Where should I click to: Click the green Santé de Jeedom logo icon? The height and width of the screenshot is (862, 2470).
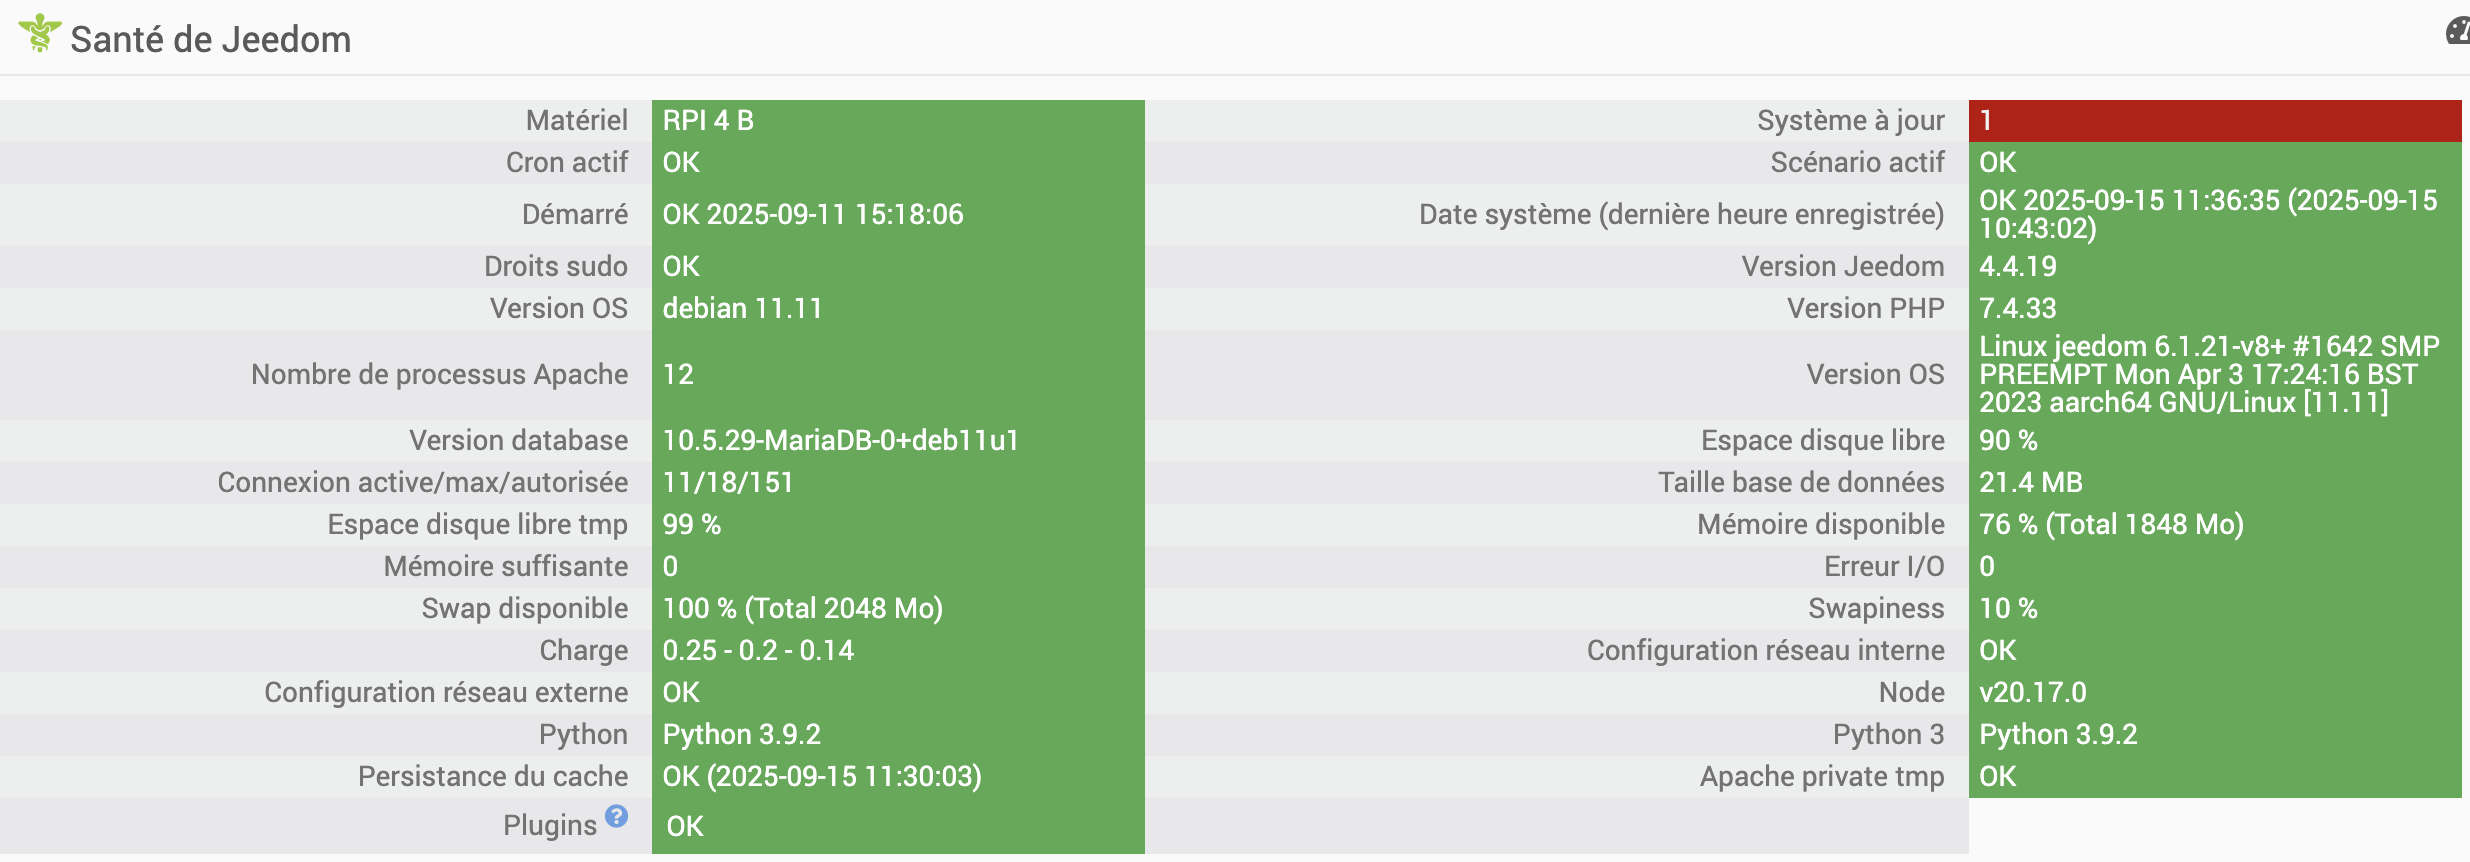tap(39, 34)
